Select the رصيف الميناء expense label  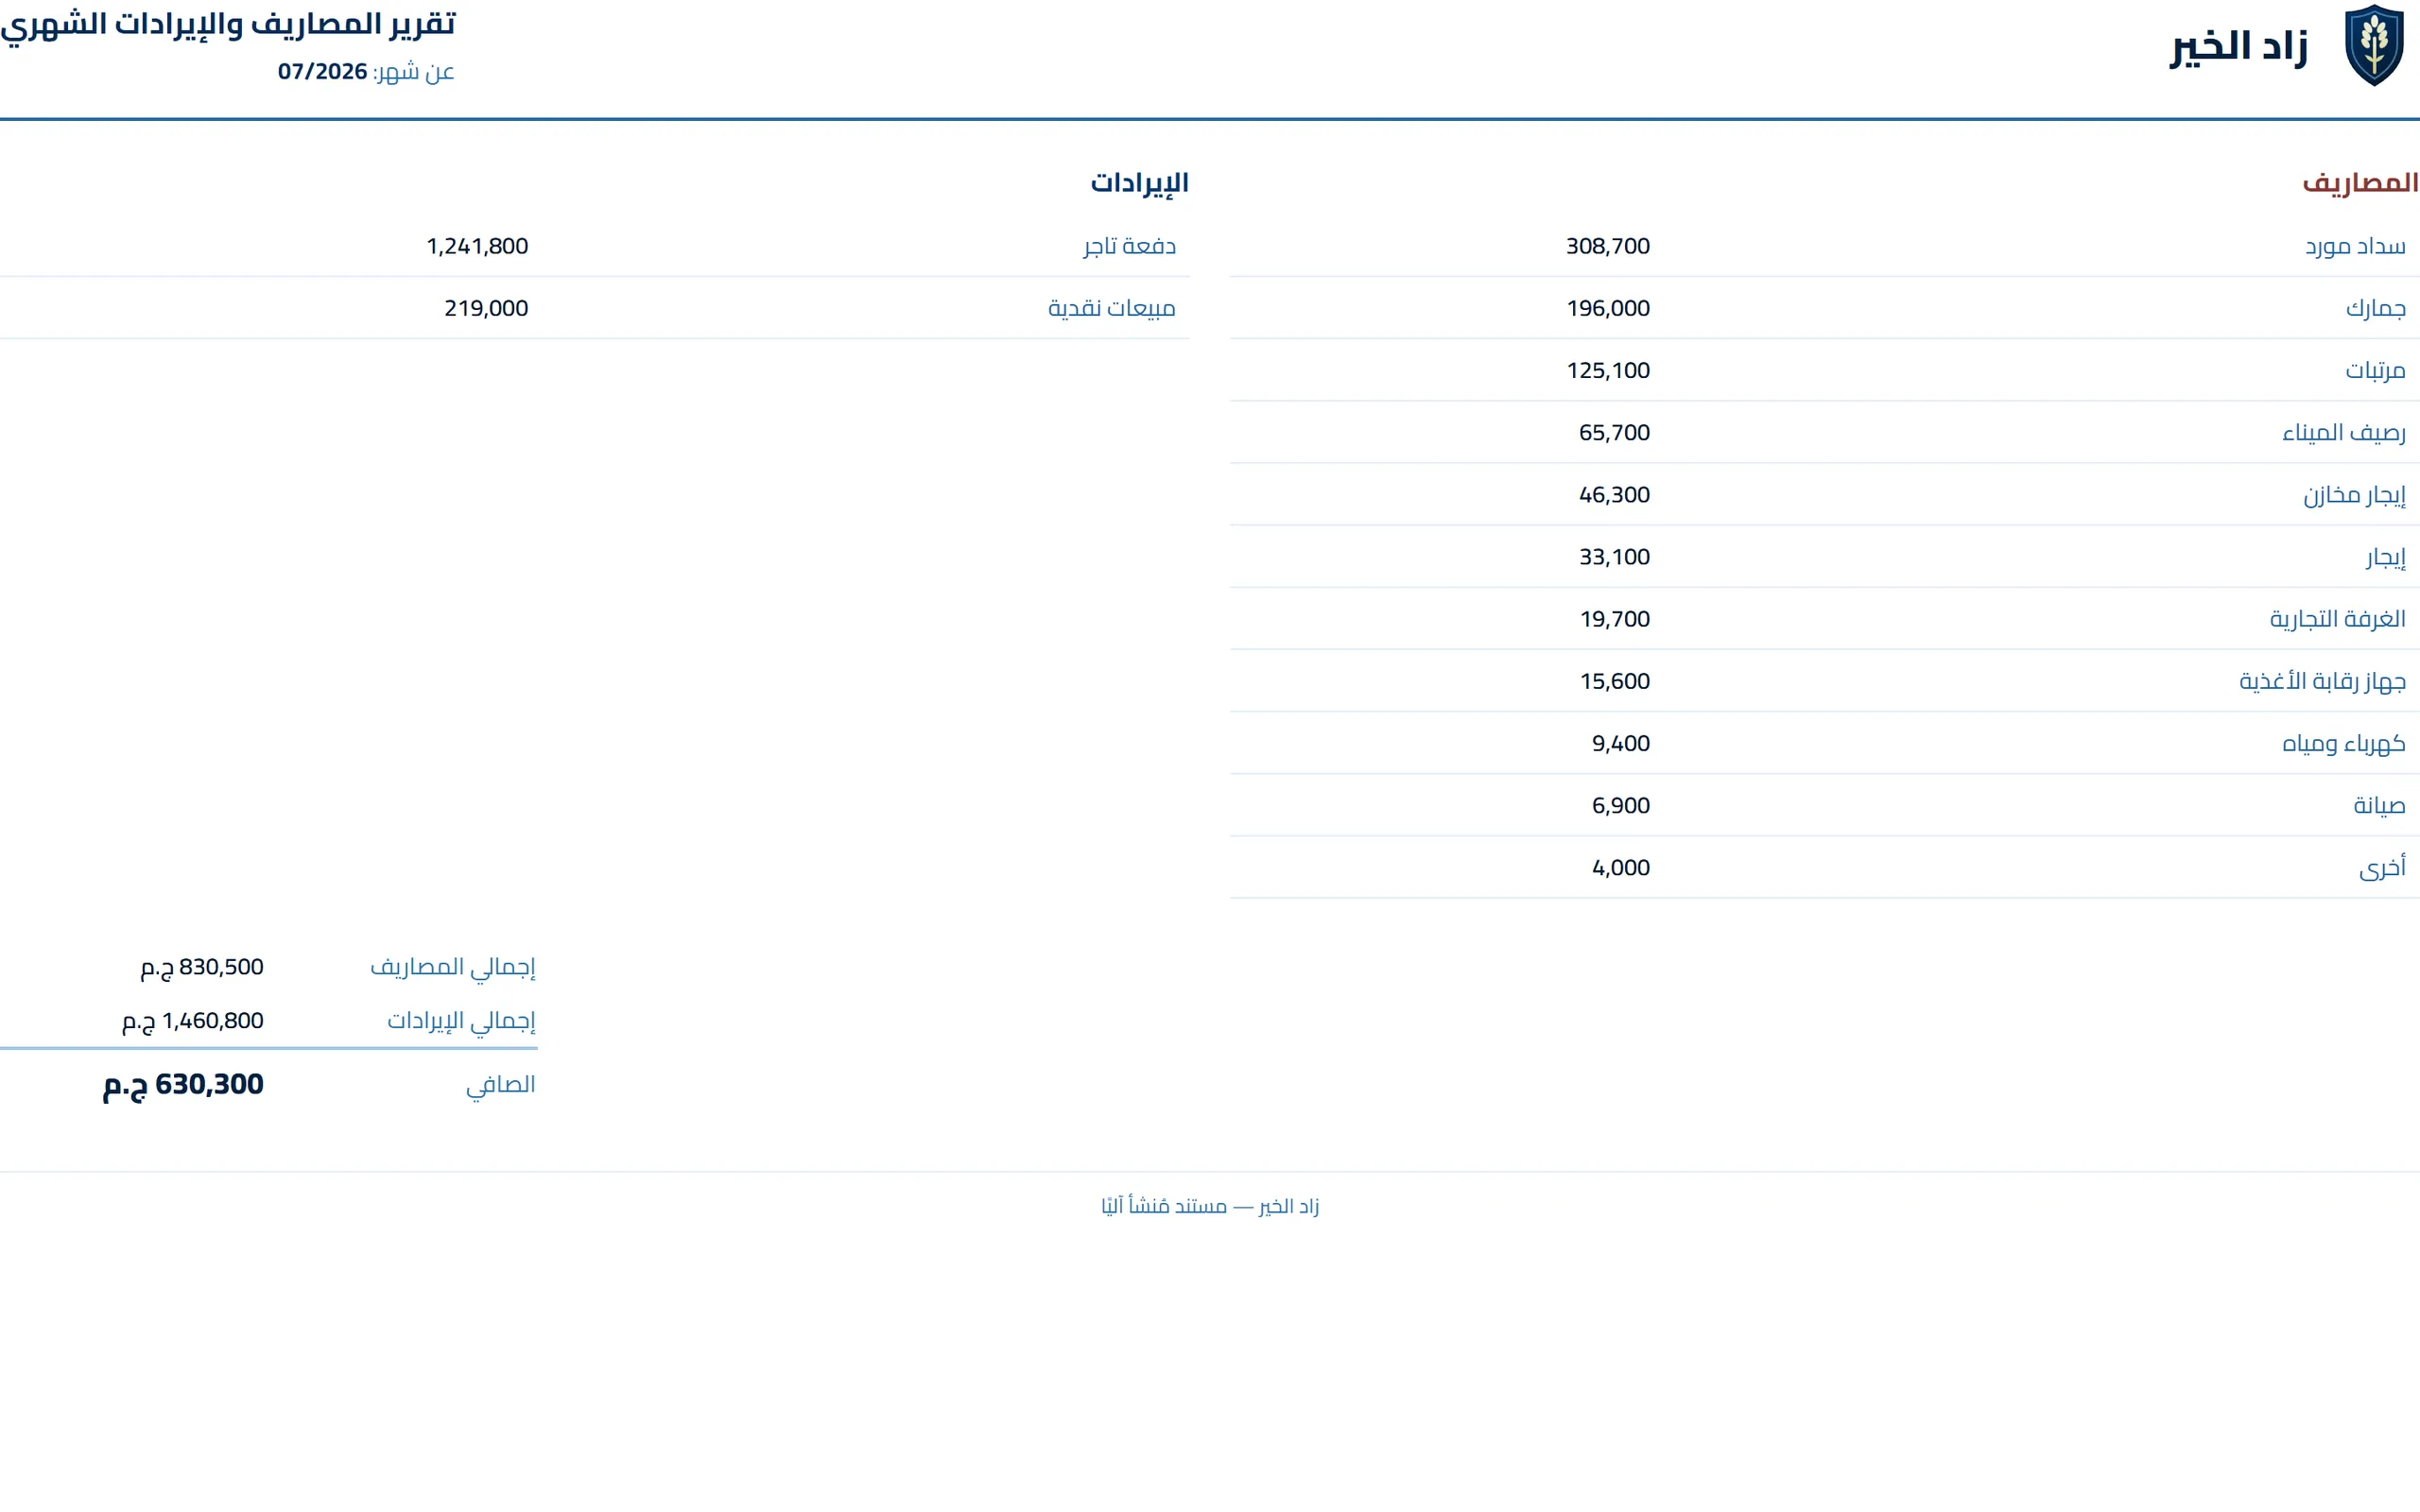2343,432
